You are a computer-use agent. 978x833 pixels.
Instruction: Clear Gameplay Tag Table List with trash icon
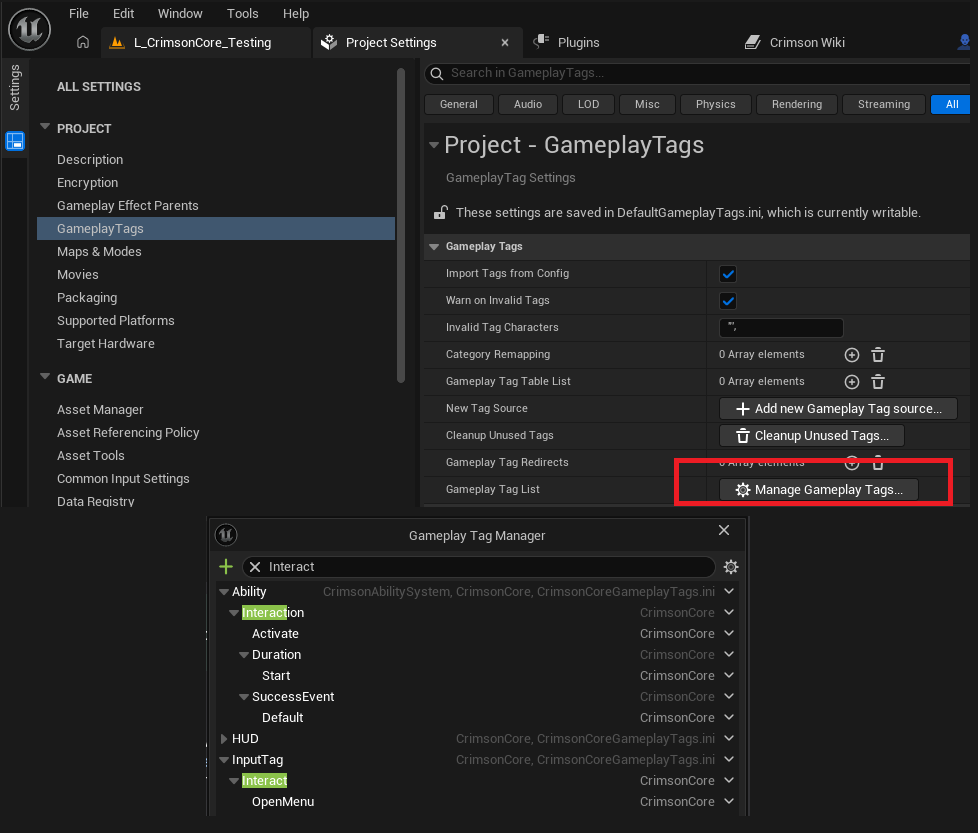[878, 382]
